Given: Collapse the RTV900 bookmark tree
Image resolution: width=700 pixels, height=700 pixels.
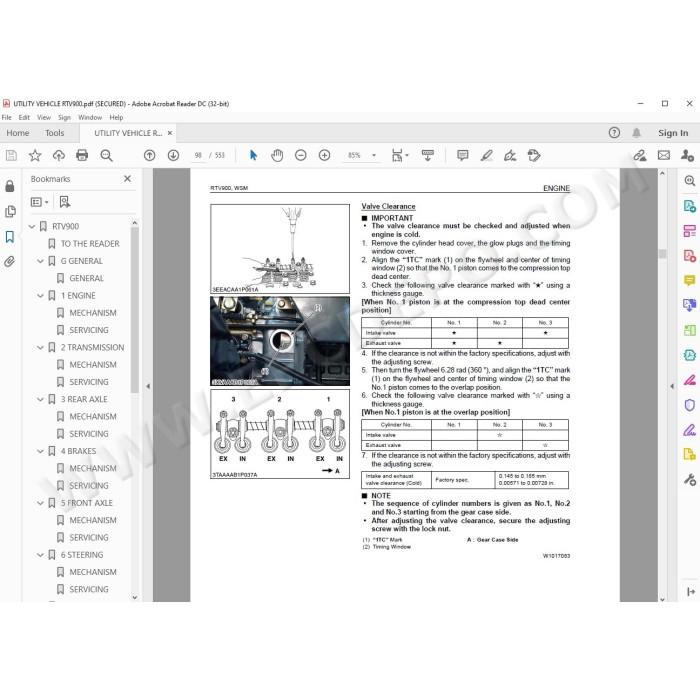Looking at the screenshot, I should pyautogui.click(x=32, y=226).
